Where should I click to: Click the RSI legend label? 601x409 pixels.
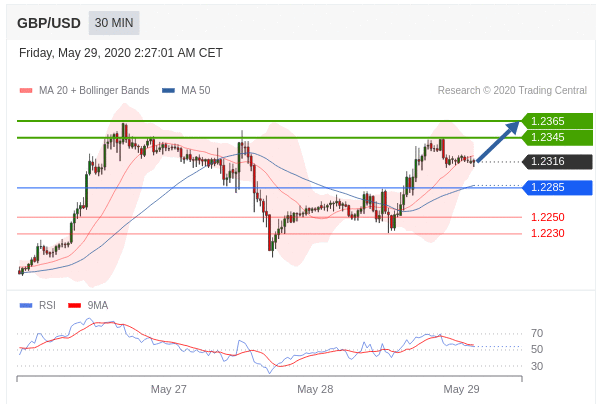coord(47,306)
